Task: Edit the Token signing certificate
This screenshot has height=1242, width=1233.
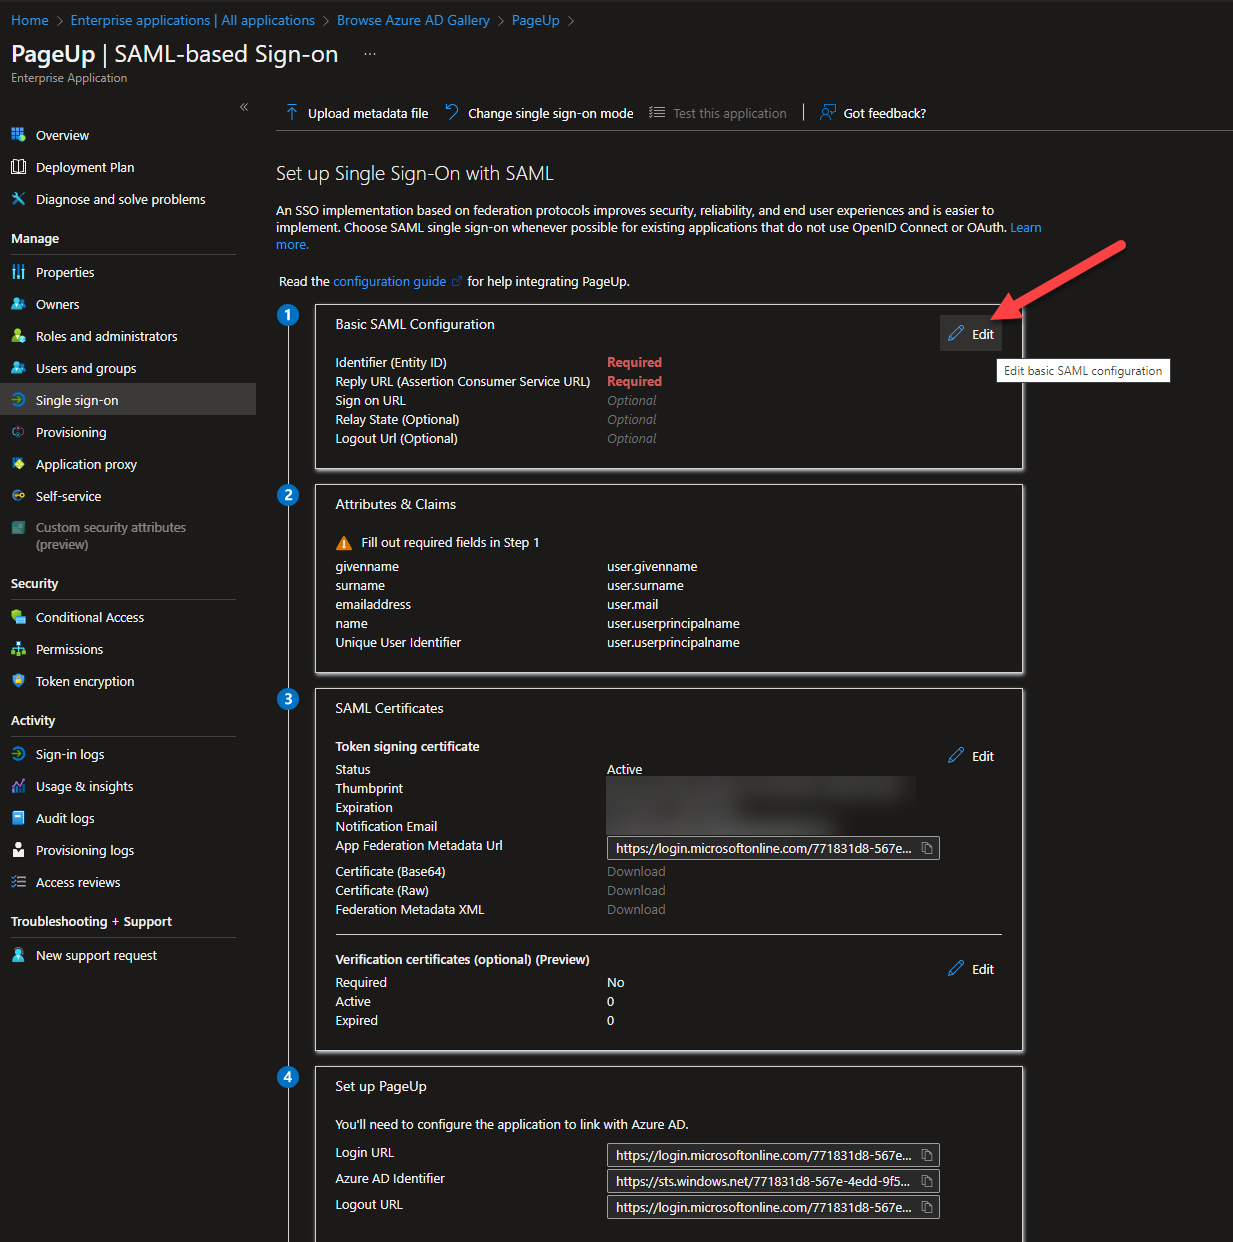Action: [x=971, y=756]
